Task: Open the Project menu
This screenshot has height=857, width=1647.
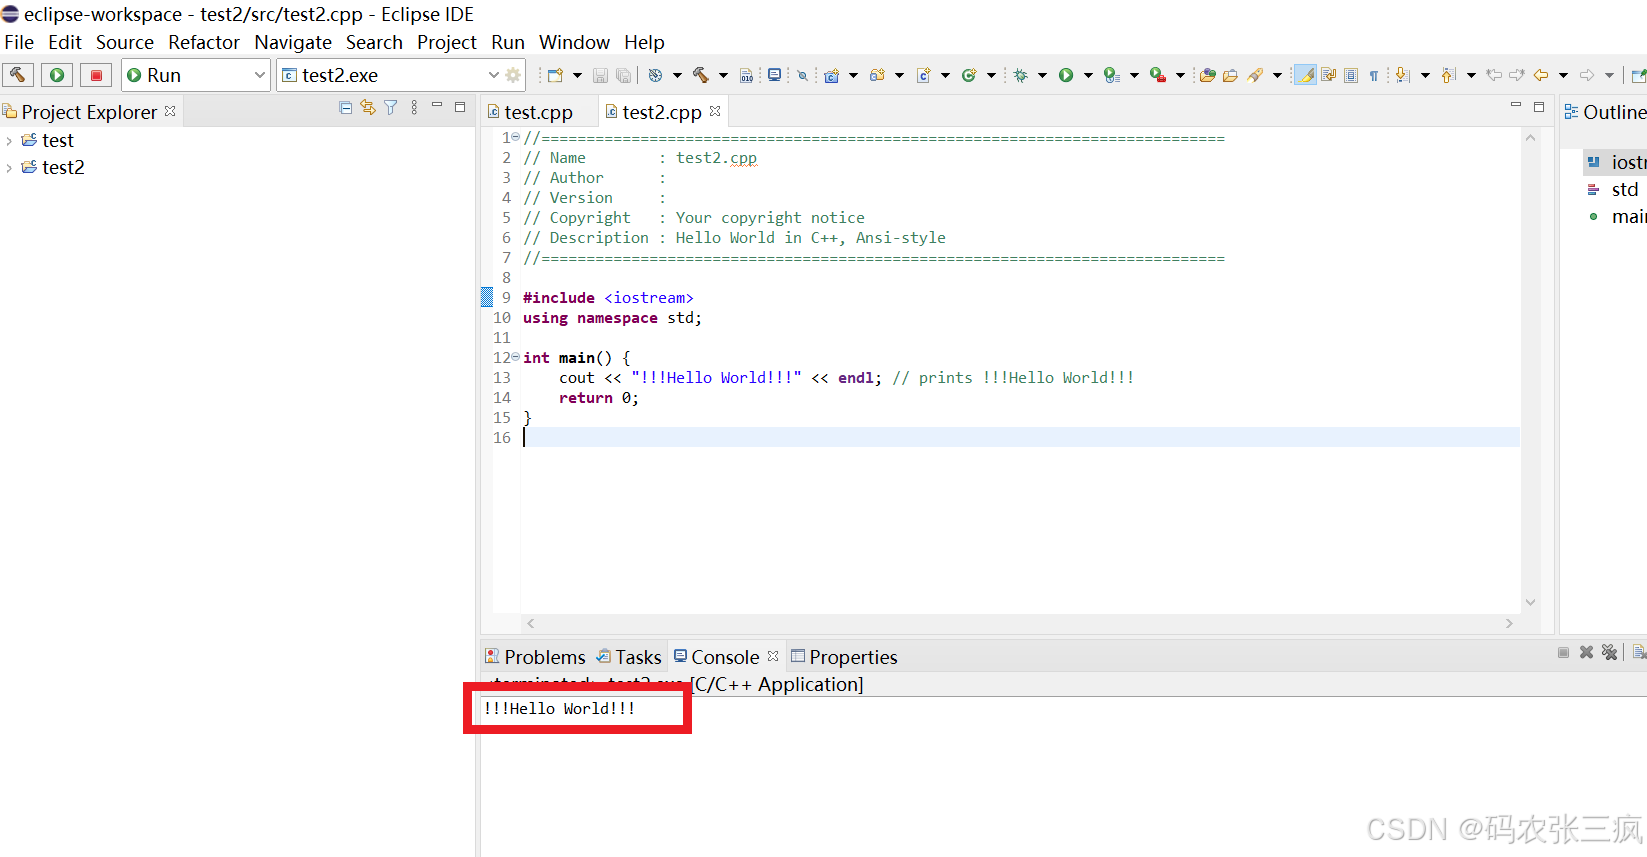Action: pyautogui.click(x=447, y=42)
